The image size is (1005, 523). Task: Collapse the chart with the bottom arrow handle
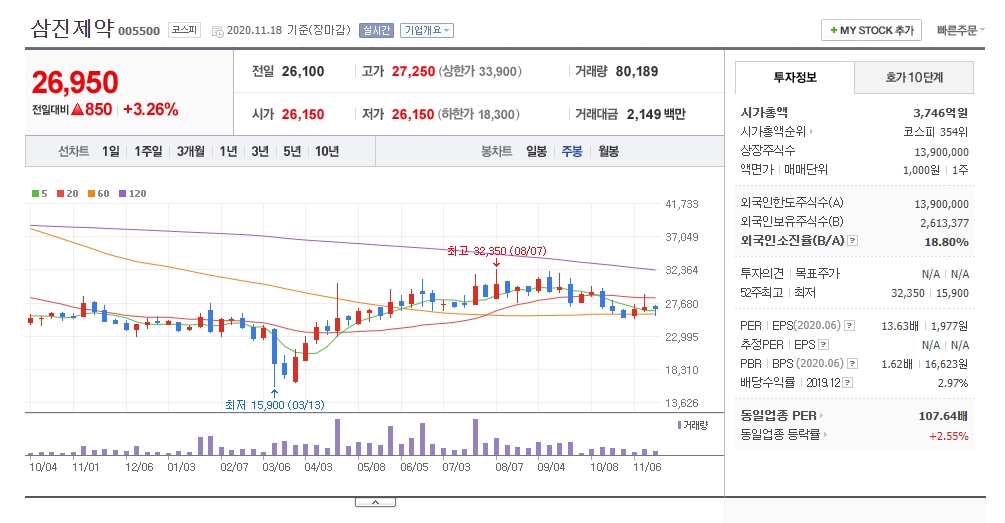tap(375, 502)
